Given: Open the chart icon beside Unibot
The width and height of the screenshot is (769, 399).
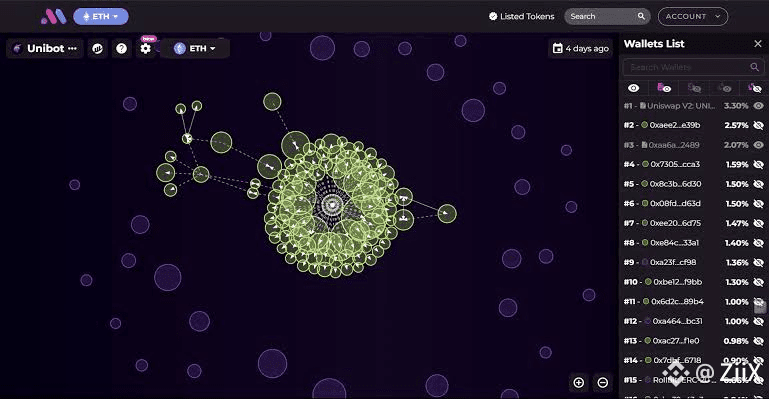Looking at the screenshot, I should tap(97, 49).
